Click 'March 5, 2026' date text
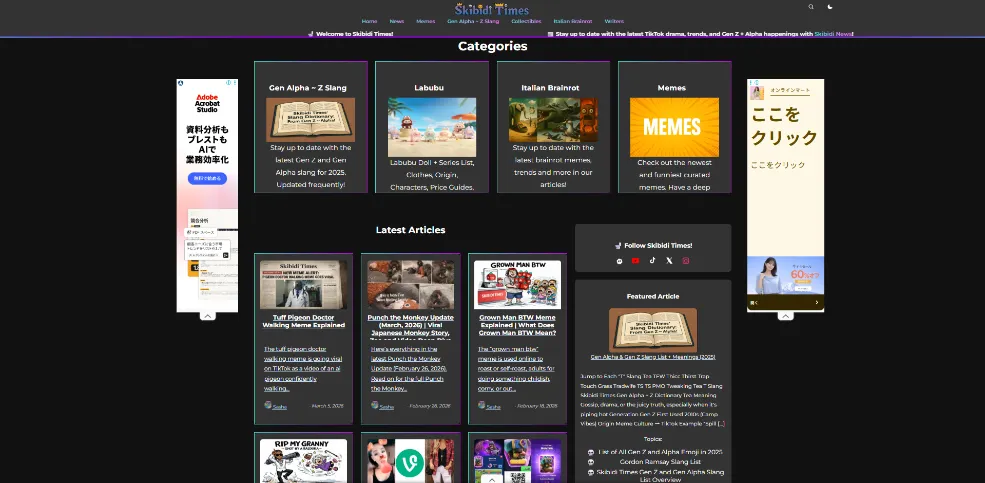The height and width of the screenshot is (483, 985). (x=328, y=406)
